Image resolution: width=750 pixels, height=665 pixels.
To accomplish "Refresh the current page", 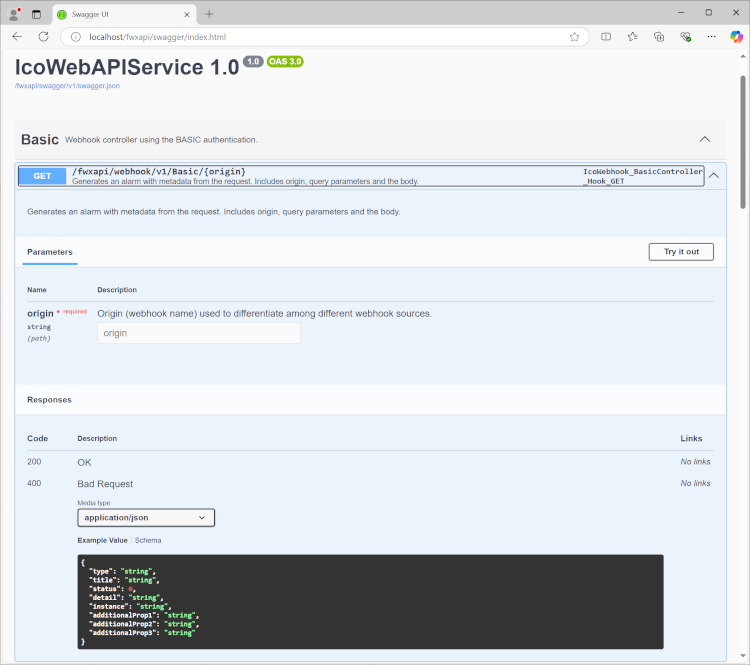I will click(44, 37).
